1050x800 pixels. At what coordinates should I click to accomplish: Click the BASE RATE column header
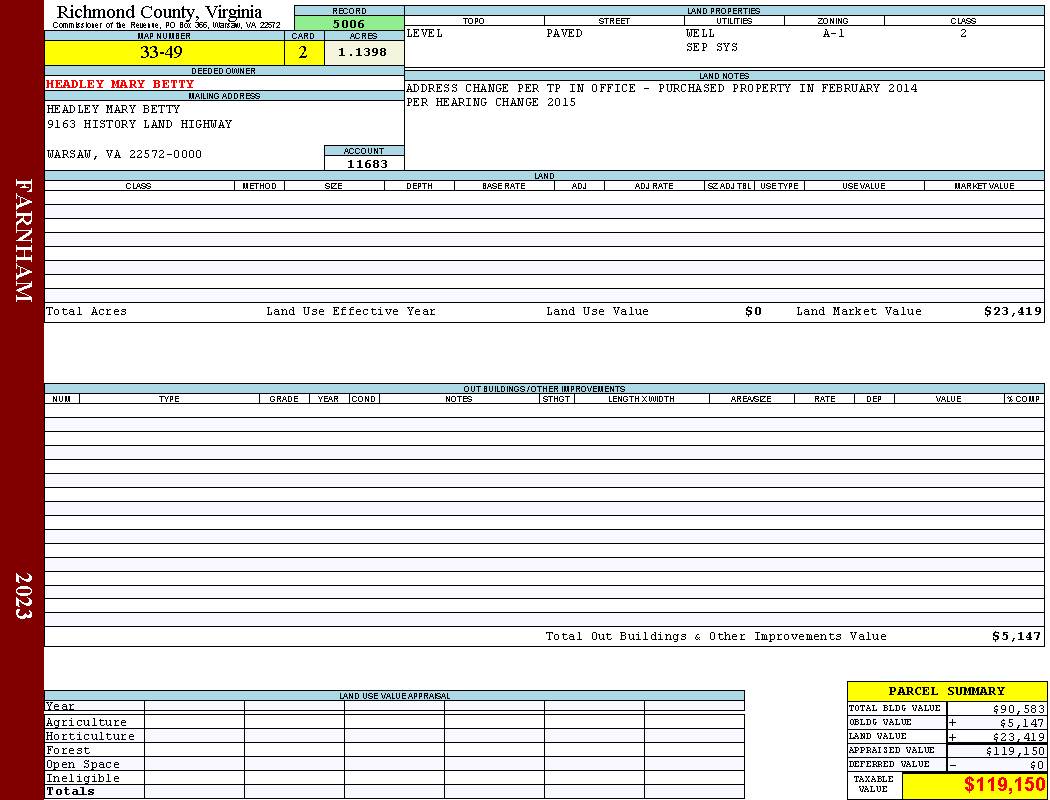click(504, 186)
